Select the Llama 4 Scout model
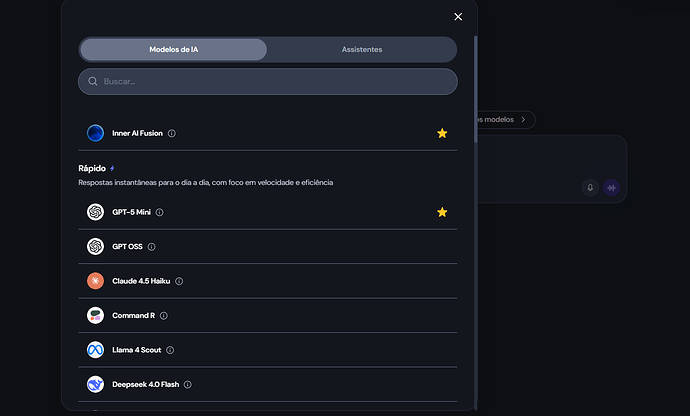 (x=268, y=350)
